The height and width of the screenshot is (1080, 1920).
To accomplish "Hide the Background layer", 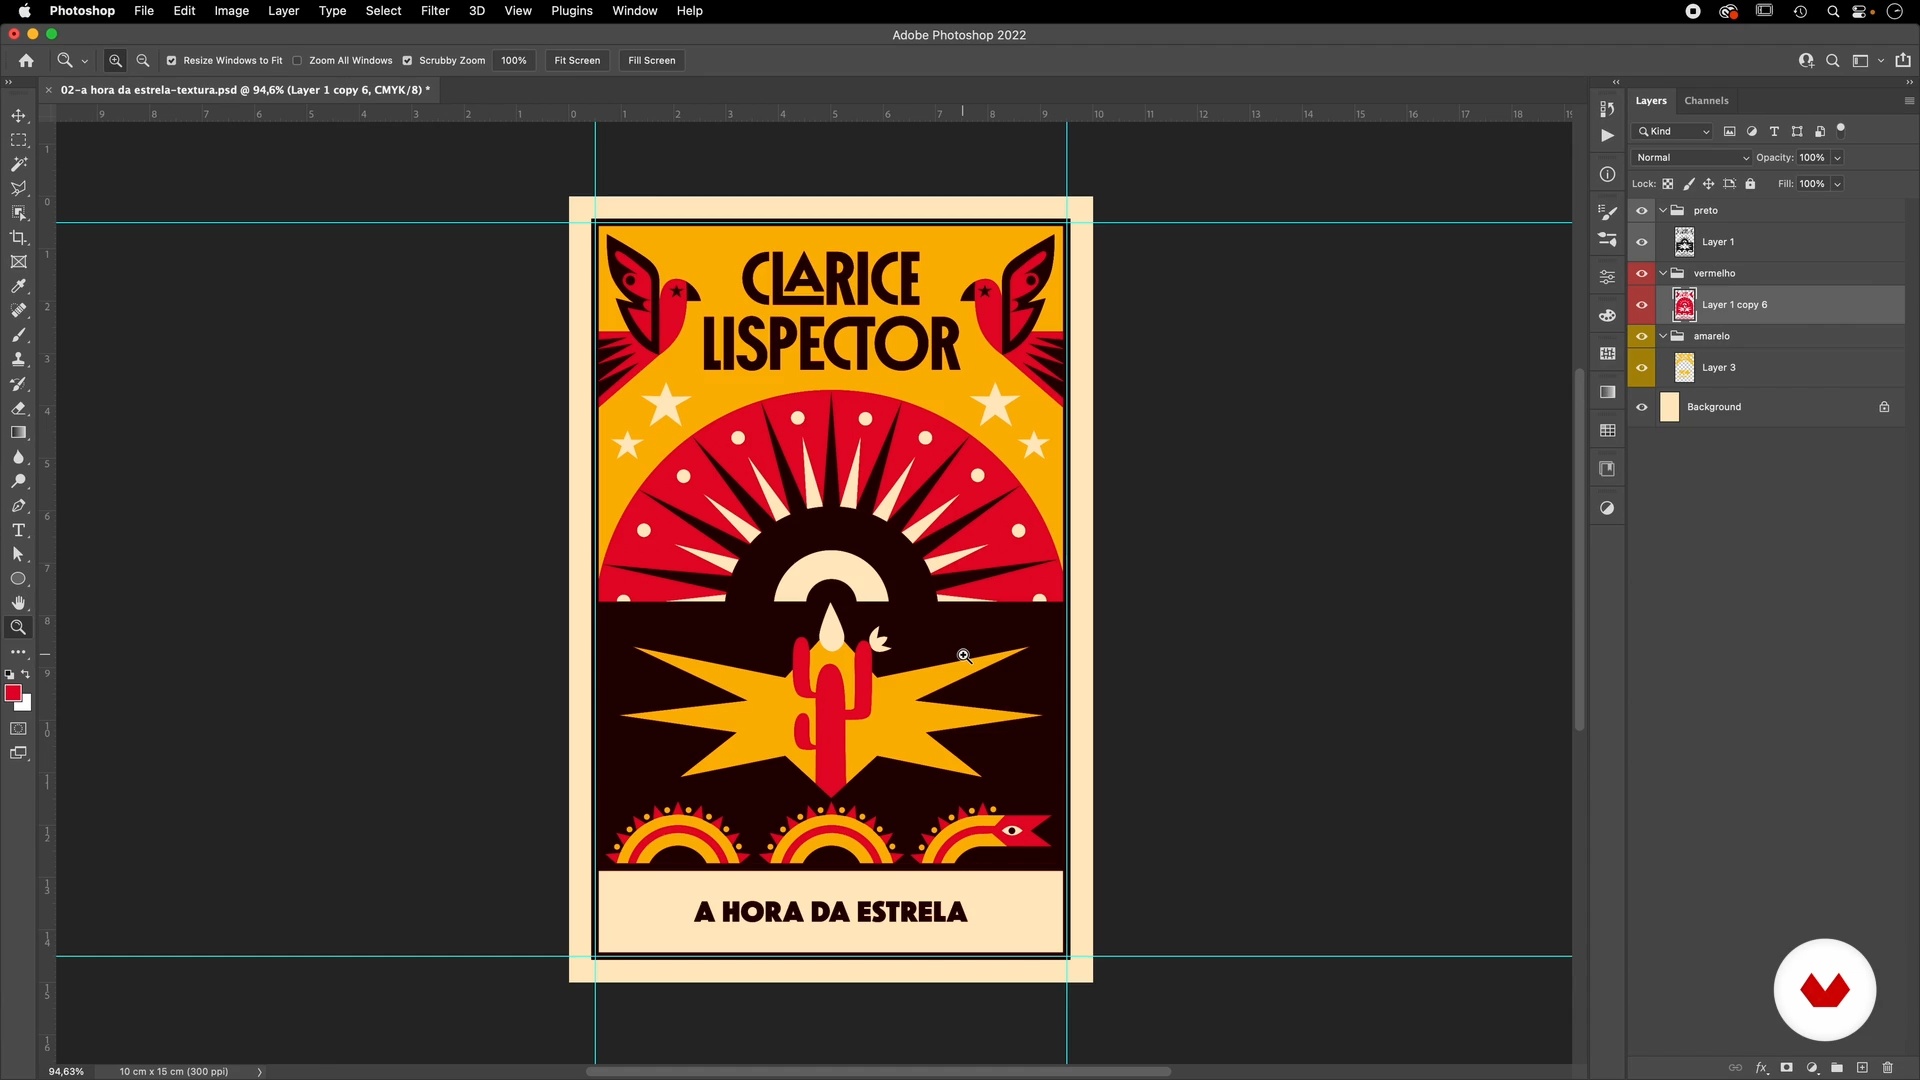I will tap(1641, 407).
